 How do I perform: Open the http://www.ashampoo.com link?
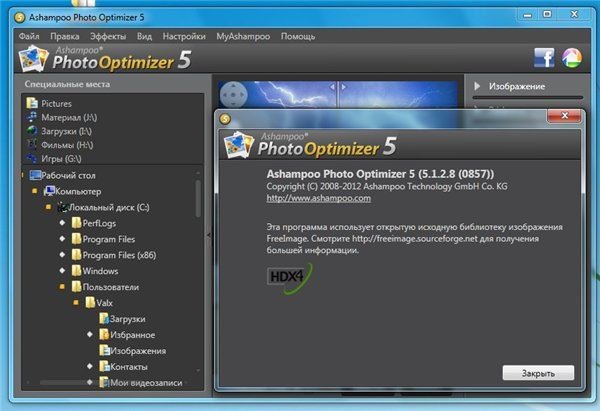318,198
